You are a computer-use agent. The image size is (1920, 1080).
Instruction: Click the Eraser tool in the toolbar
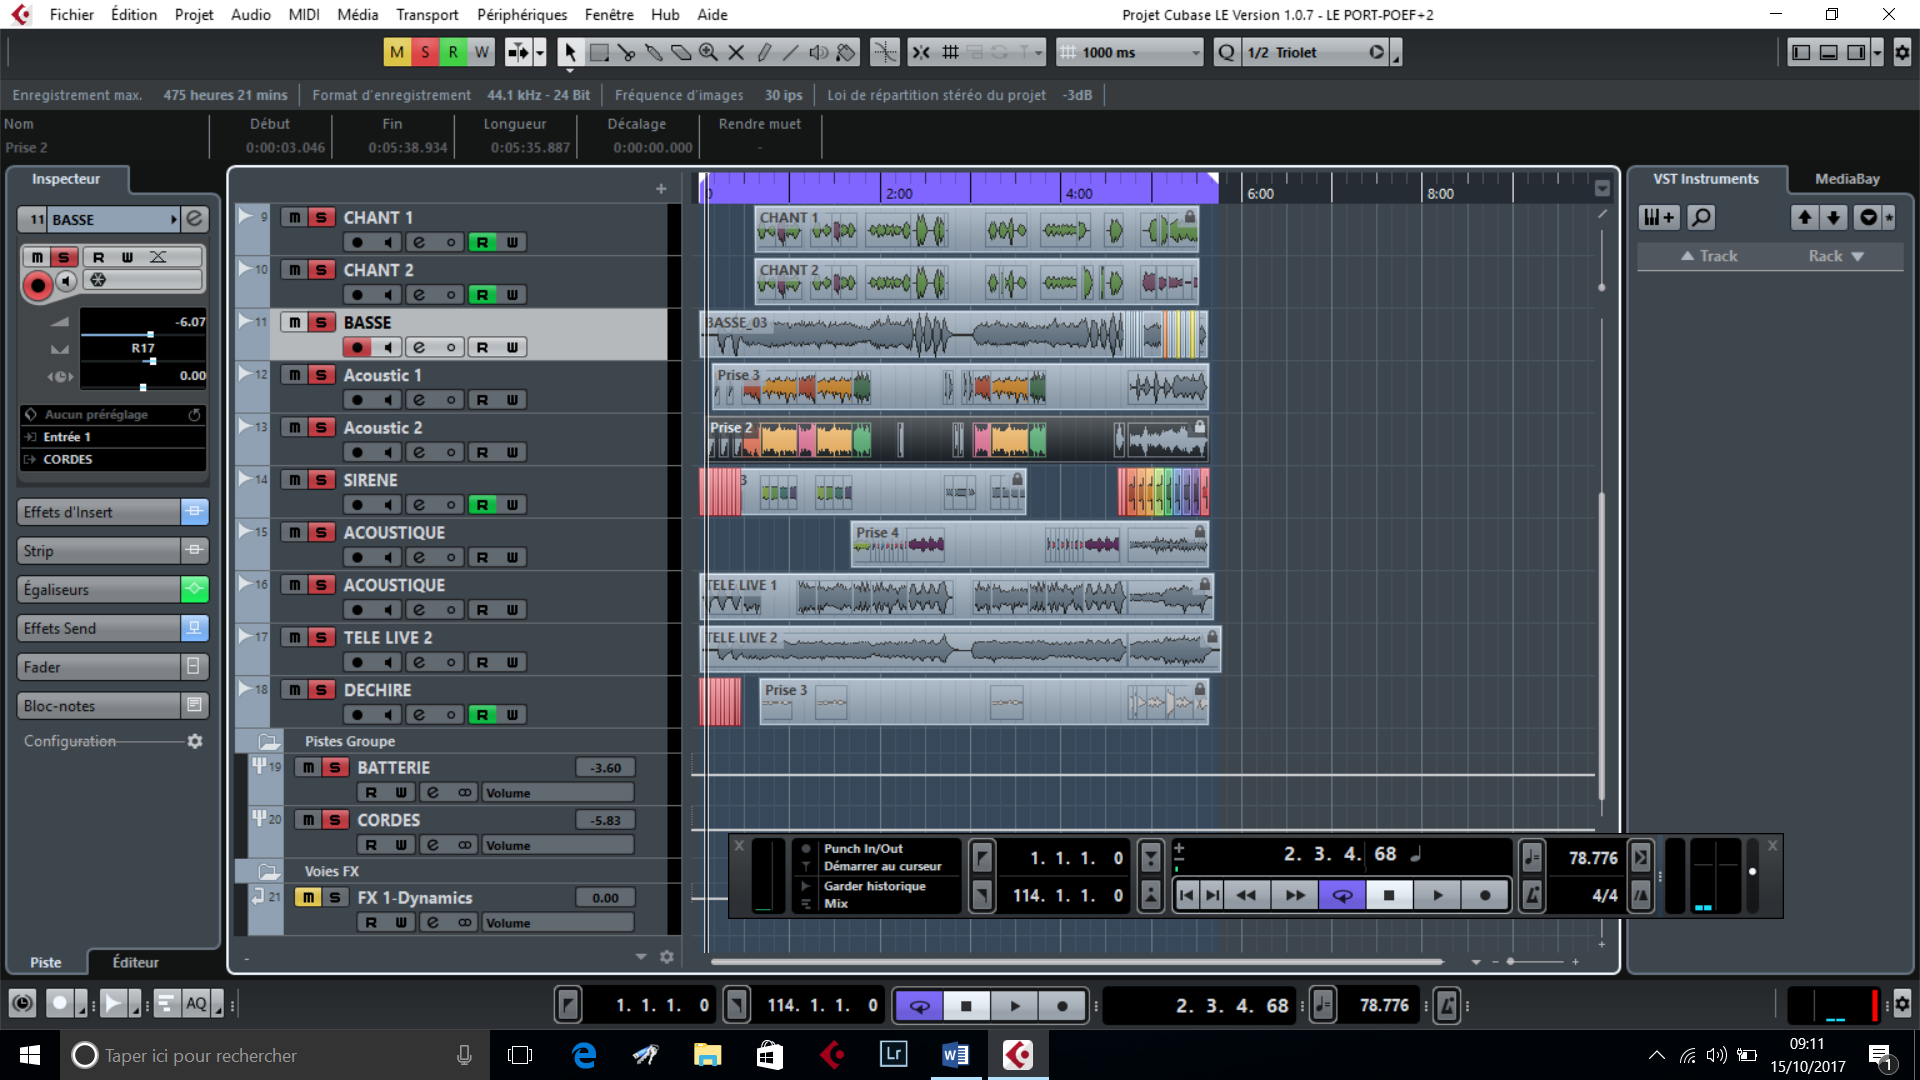pyautogui.click(x=682, y=52)
